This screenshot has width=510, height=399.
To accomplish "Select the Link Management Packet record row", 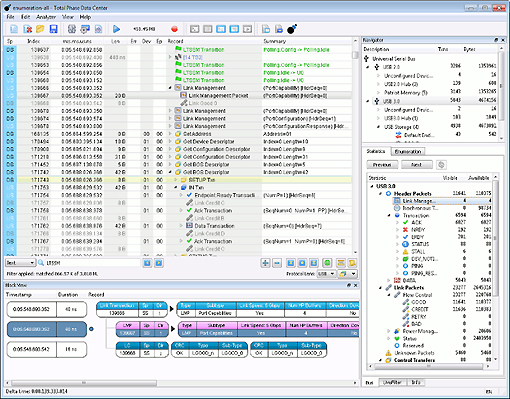I will point(178,96).
